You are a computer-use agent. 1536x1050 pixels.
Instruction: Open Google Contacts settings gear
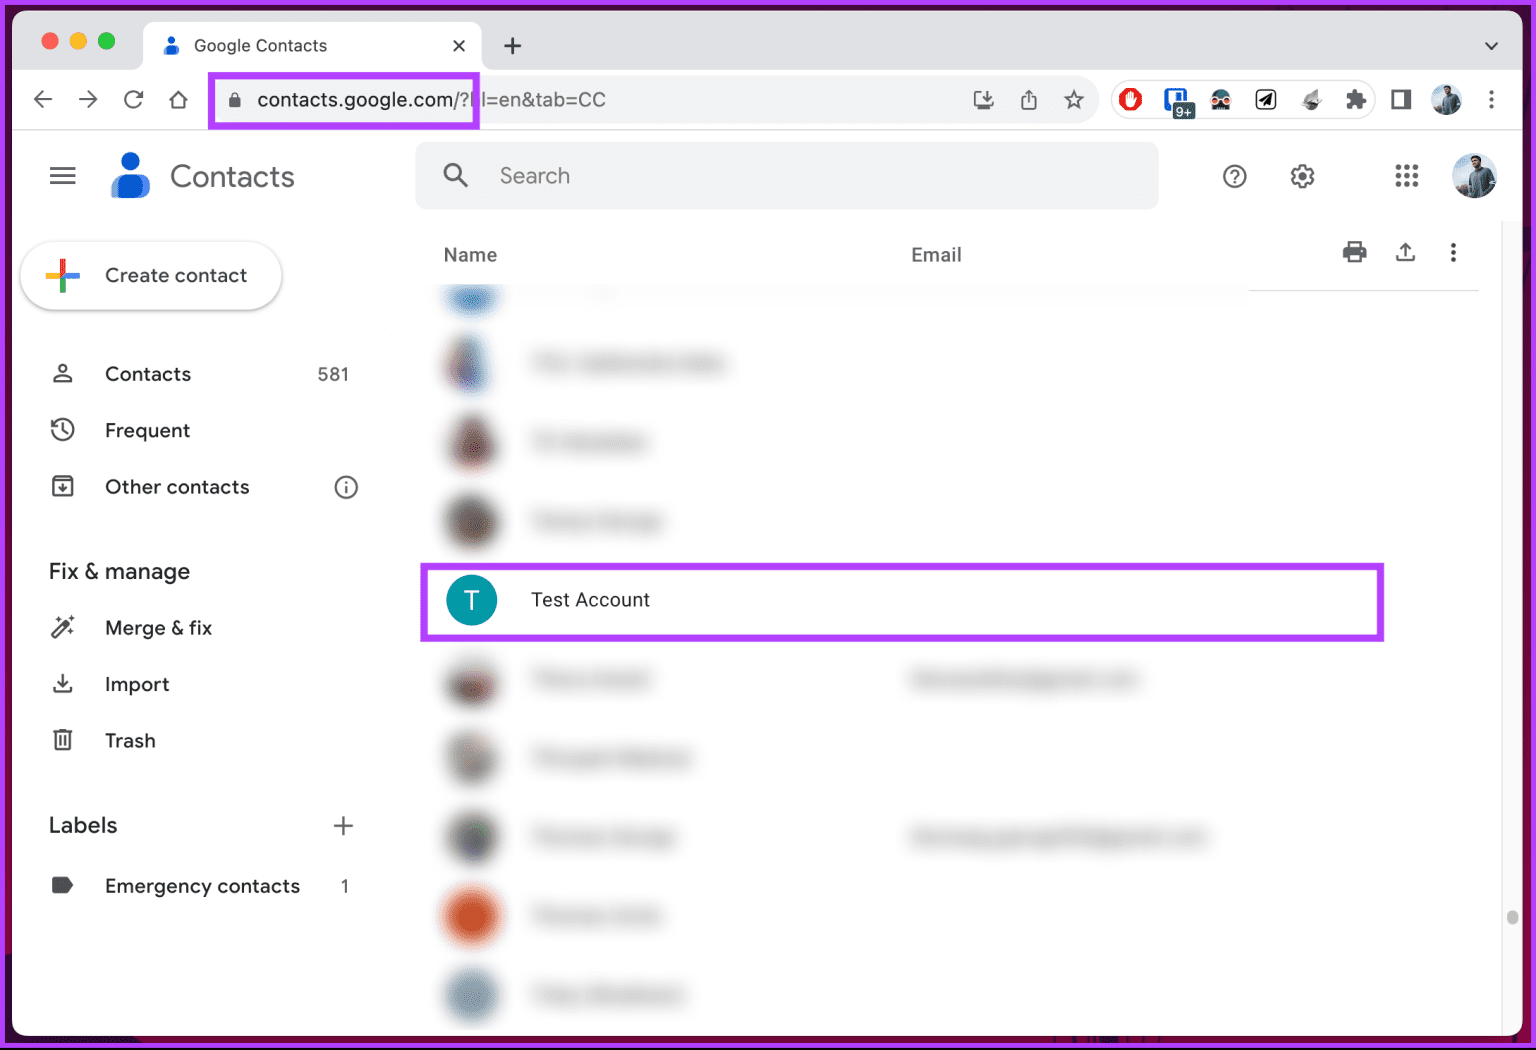pyautogui.click(x=1302, y=176)
